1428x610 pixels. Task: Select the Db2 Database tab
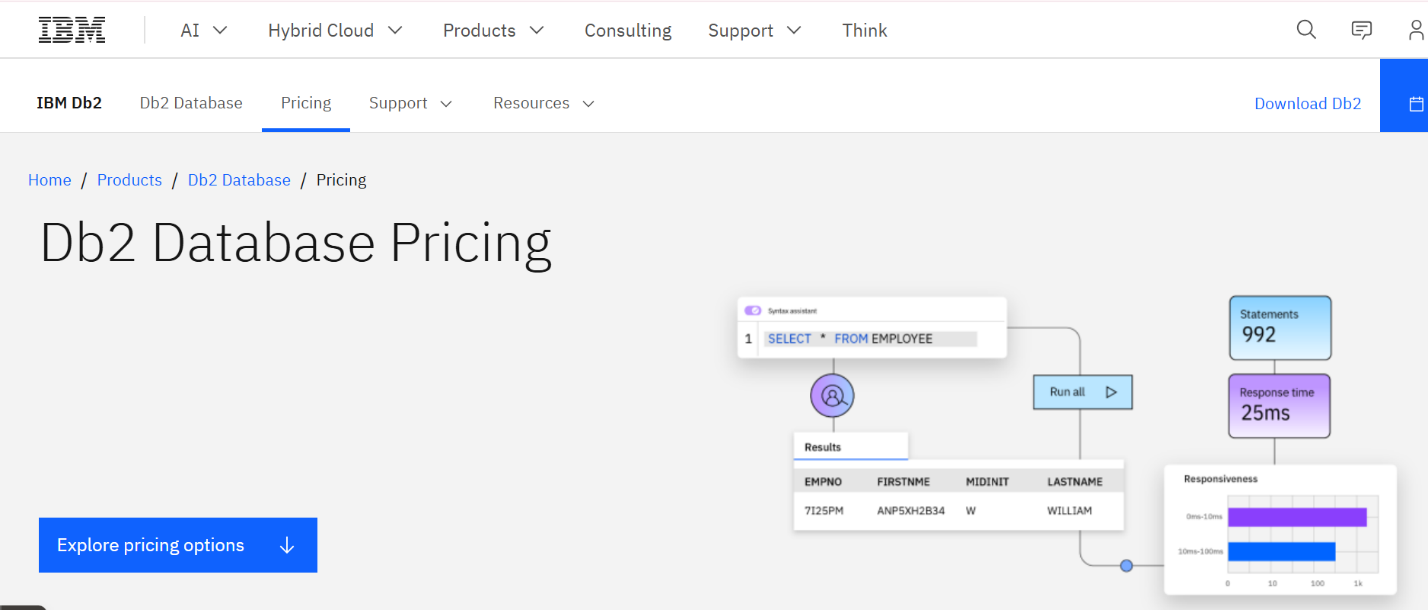coord(191,103)
